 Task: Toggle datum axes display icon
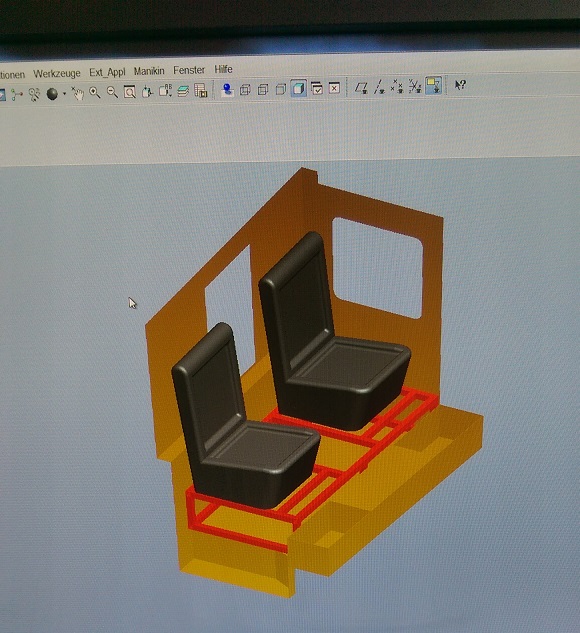point(379,87)
